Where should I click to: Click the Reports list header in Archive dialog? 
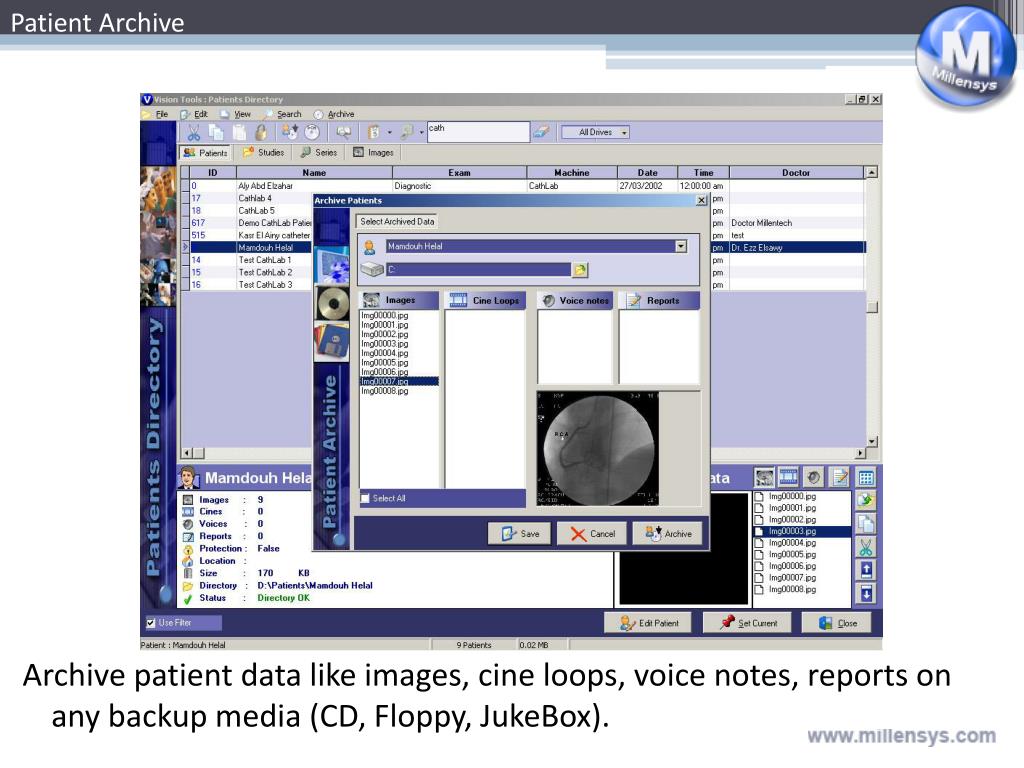coord(659,300)
